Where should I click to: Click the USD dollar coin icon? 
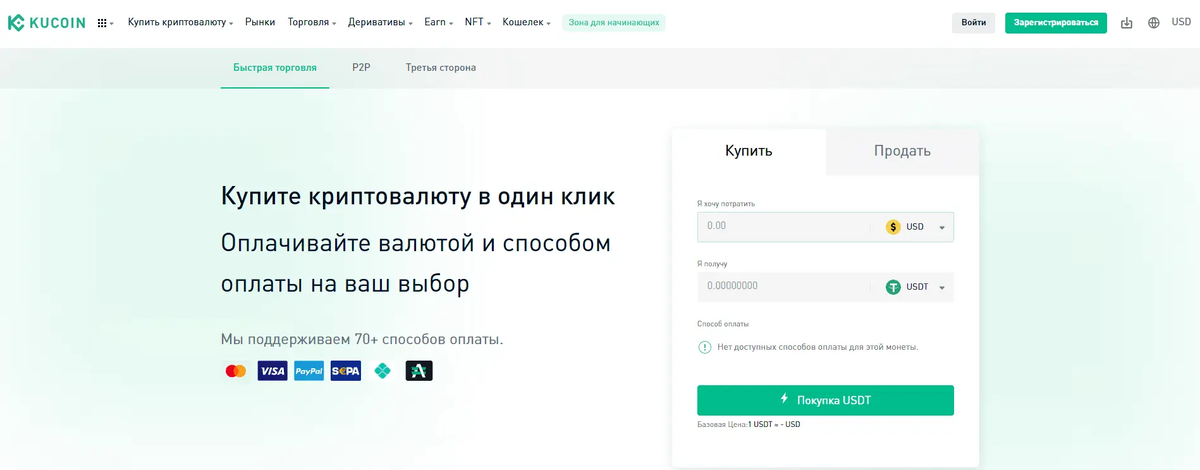point(893,227)
